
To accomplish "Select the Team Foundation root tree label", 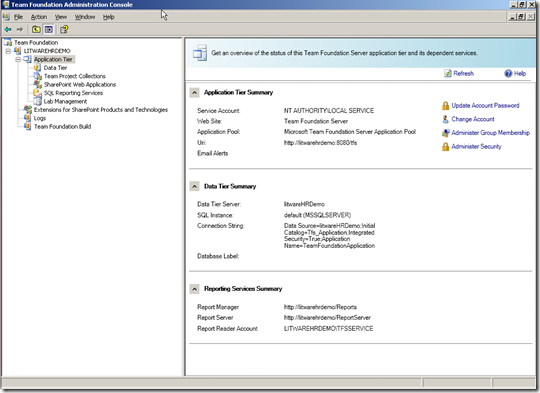I will pos(36,42).
